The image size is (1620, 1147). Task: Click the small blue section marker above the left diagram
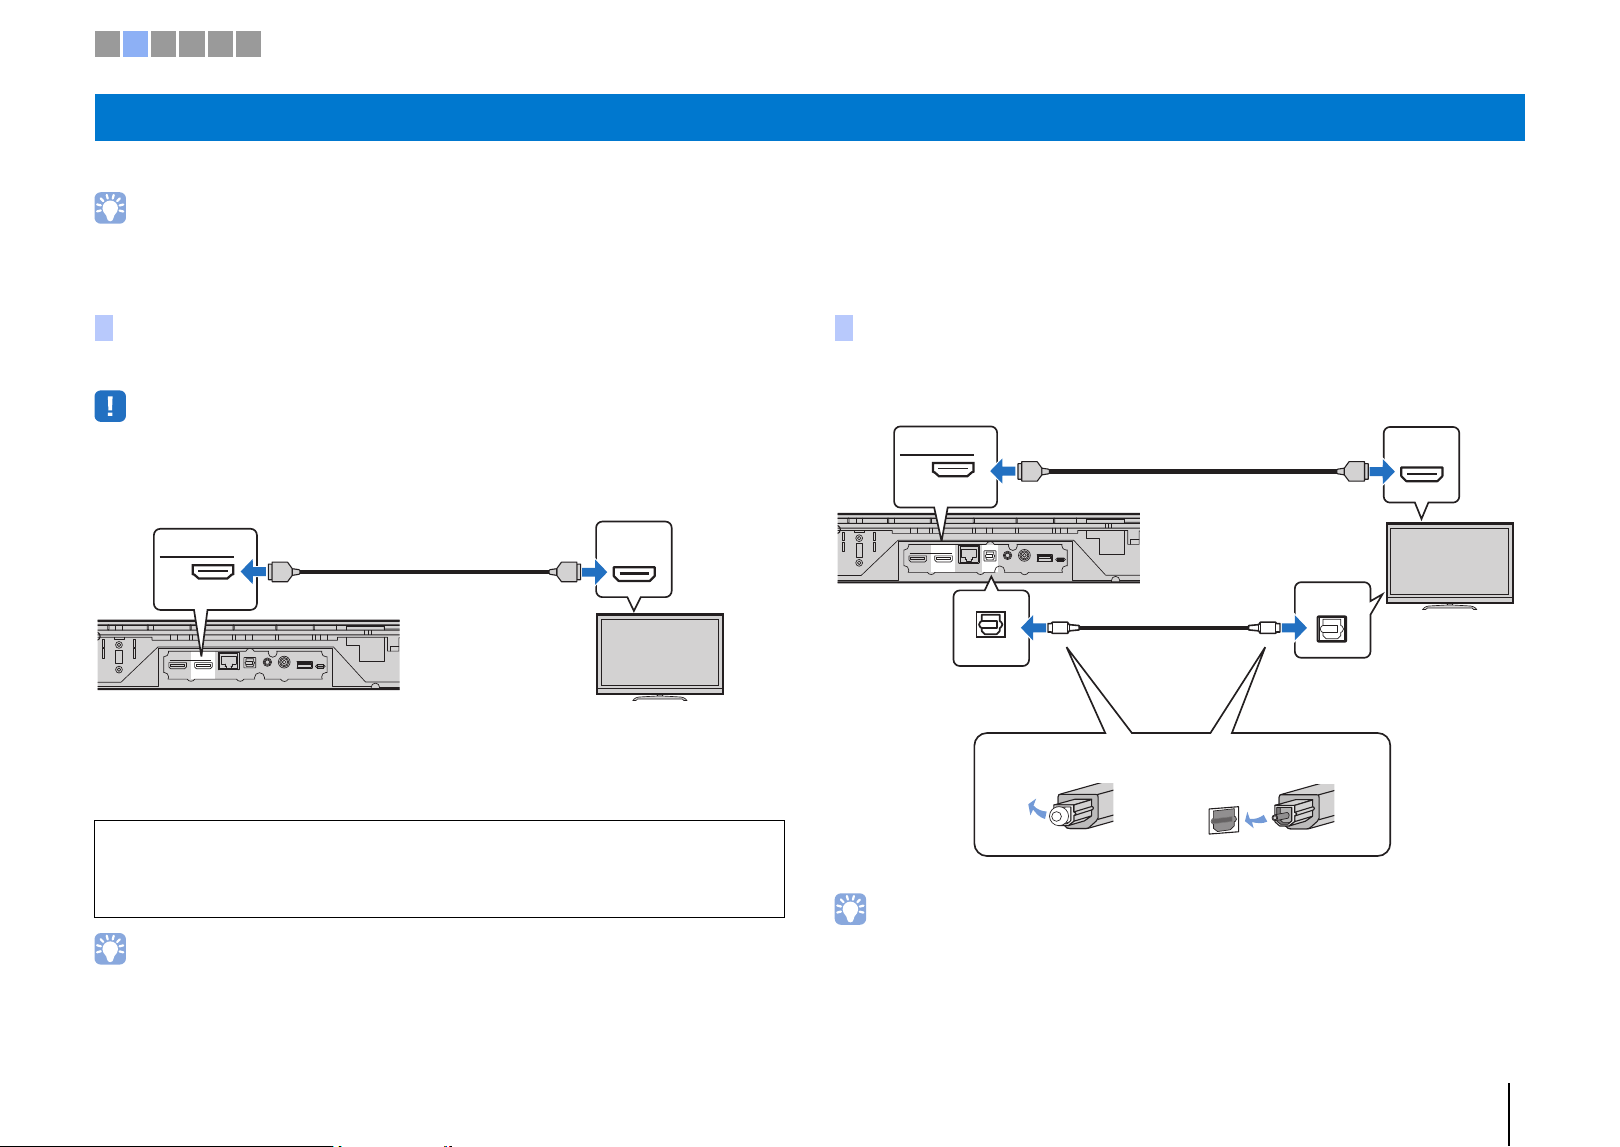pos(104,328)
